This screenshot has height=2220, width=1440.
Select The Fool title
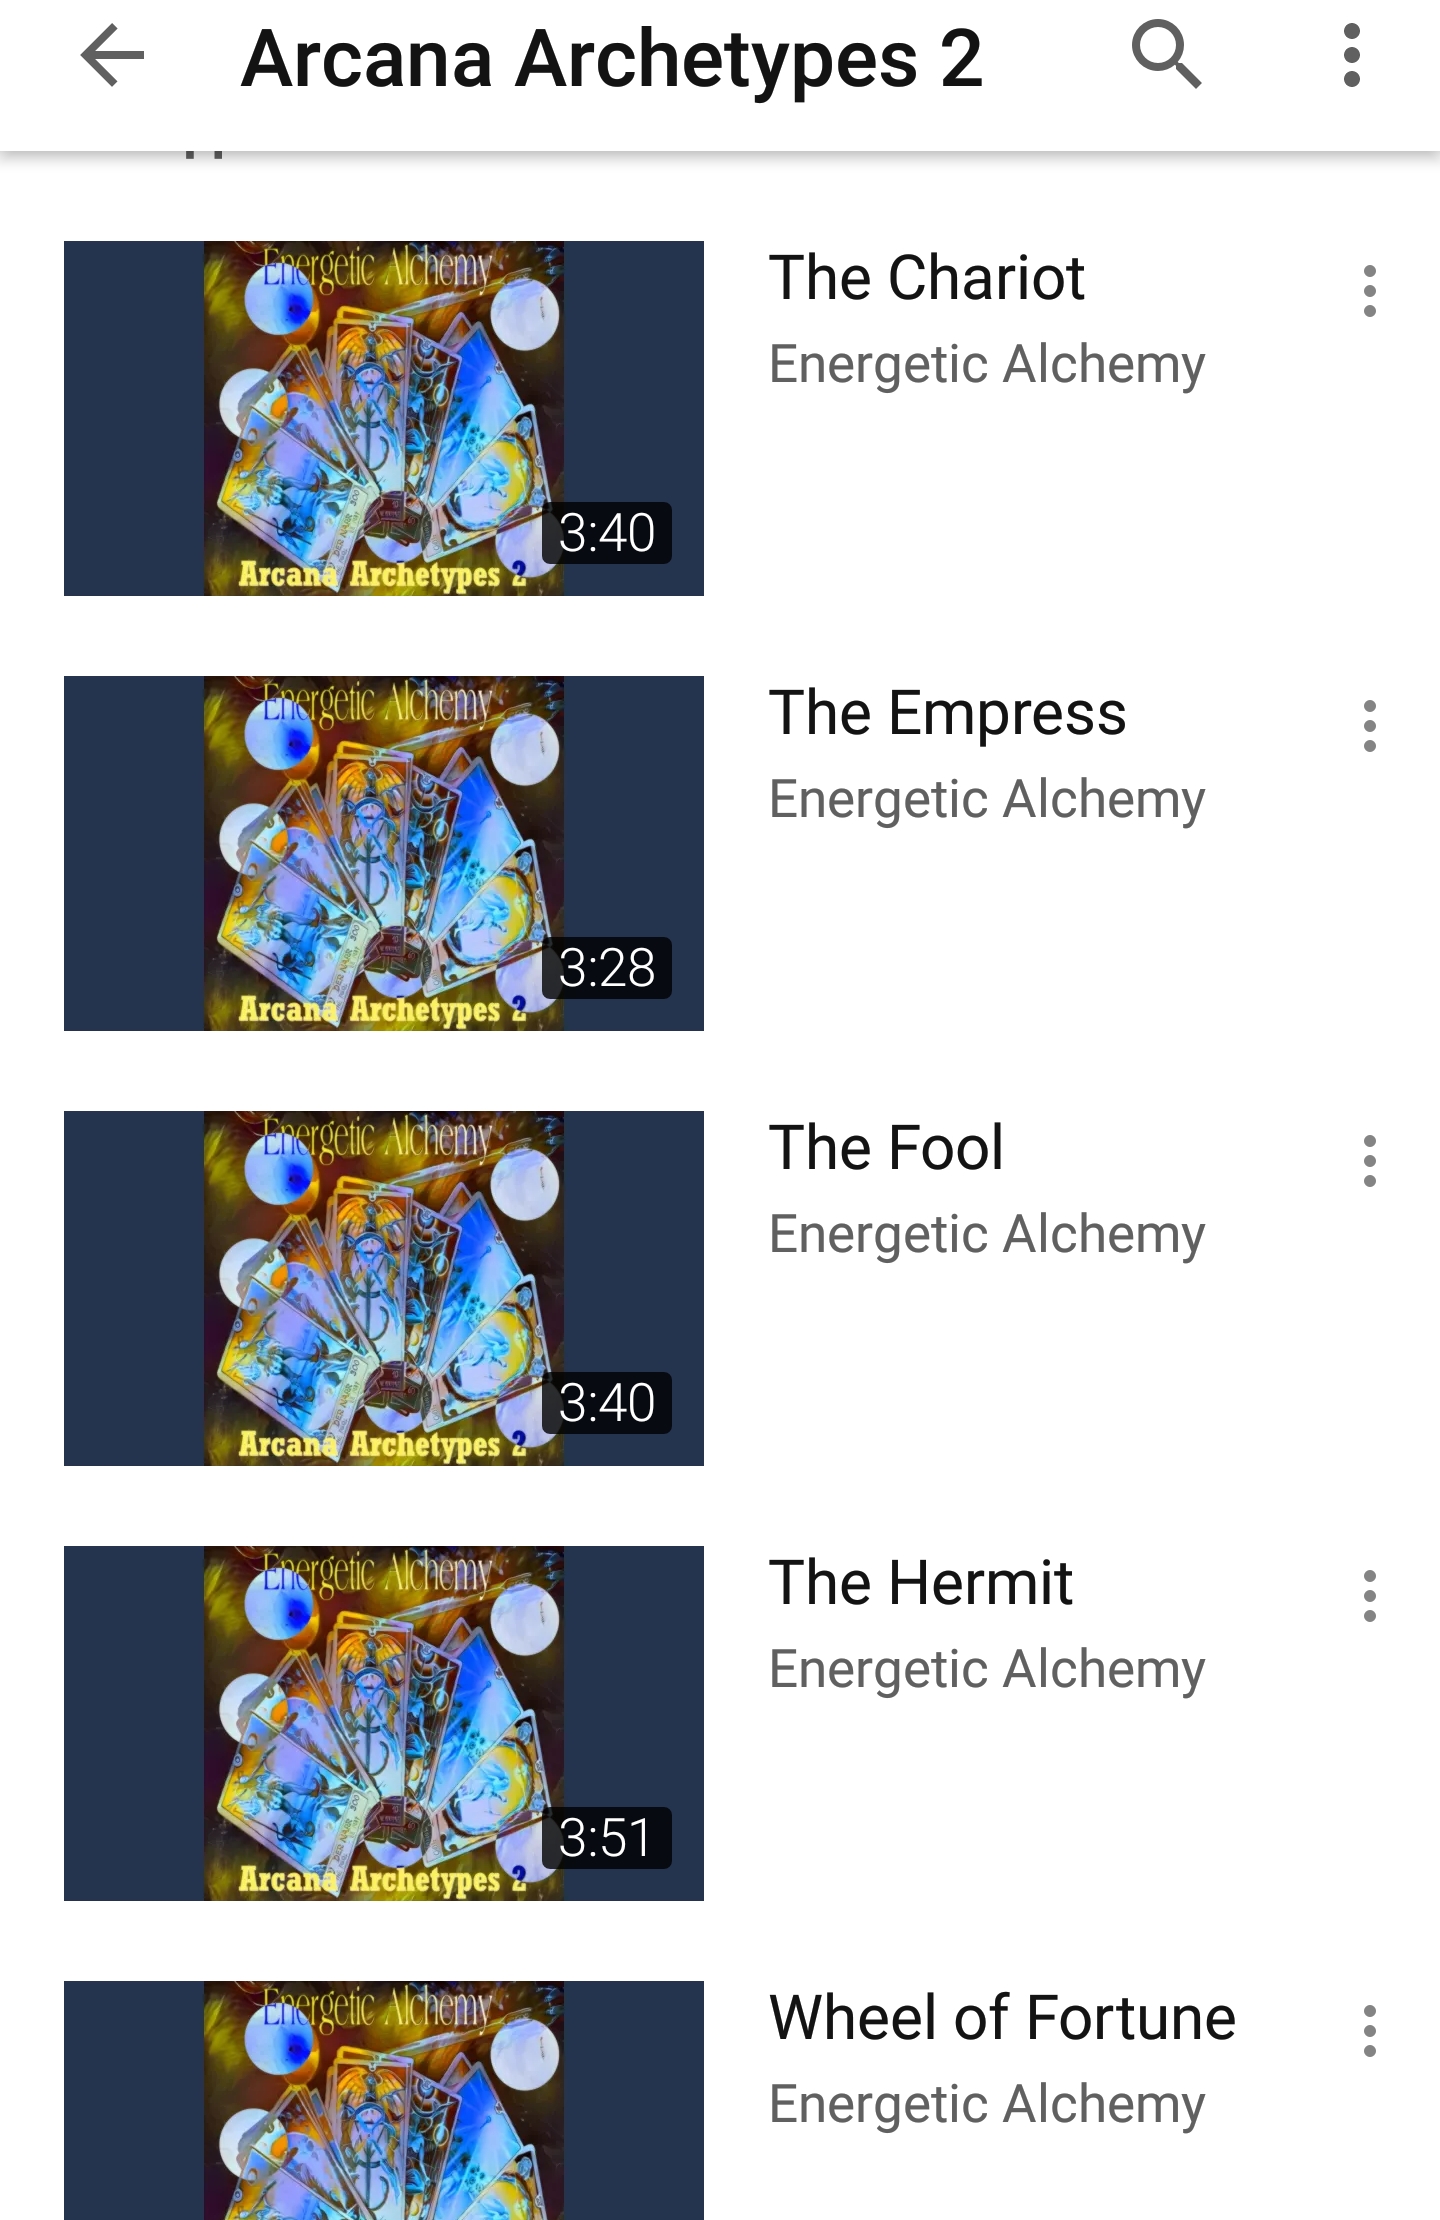(886, 1147)
